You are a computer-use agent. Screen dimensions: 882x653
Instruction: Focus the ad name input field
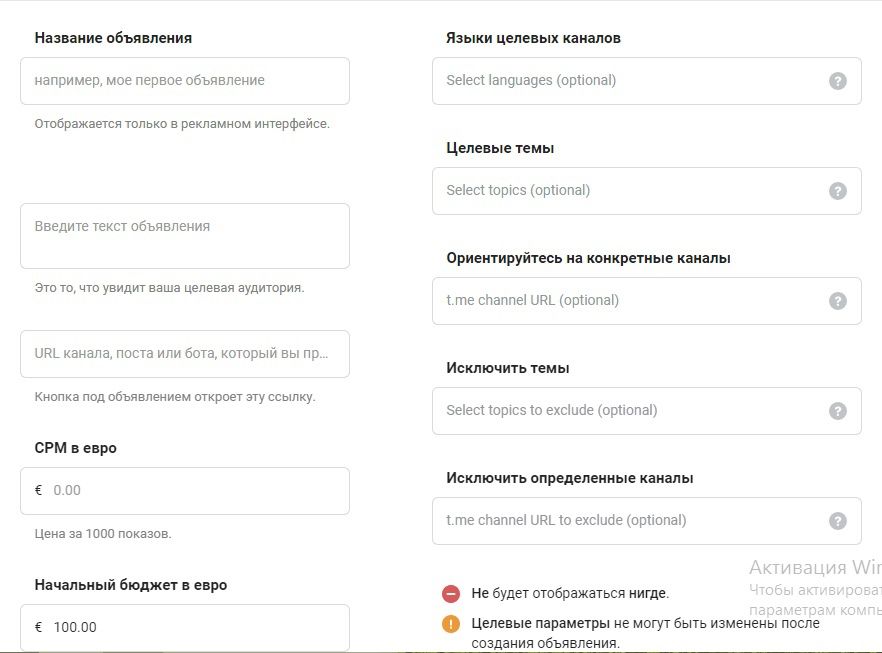(x=185, y=81)
